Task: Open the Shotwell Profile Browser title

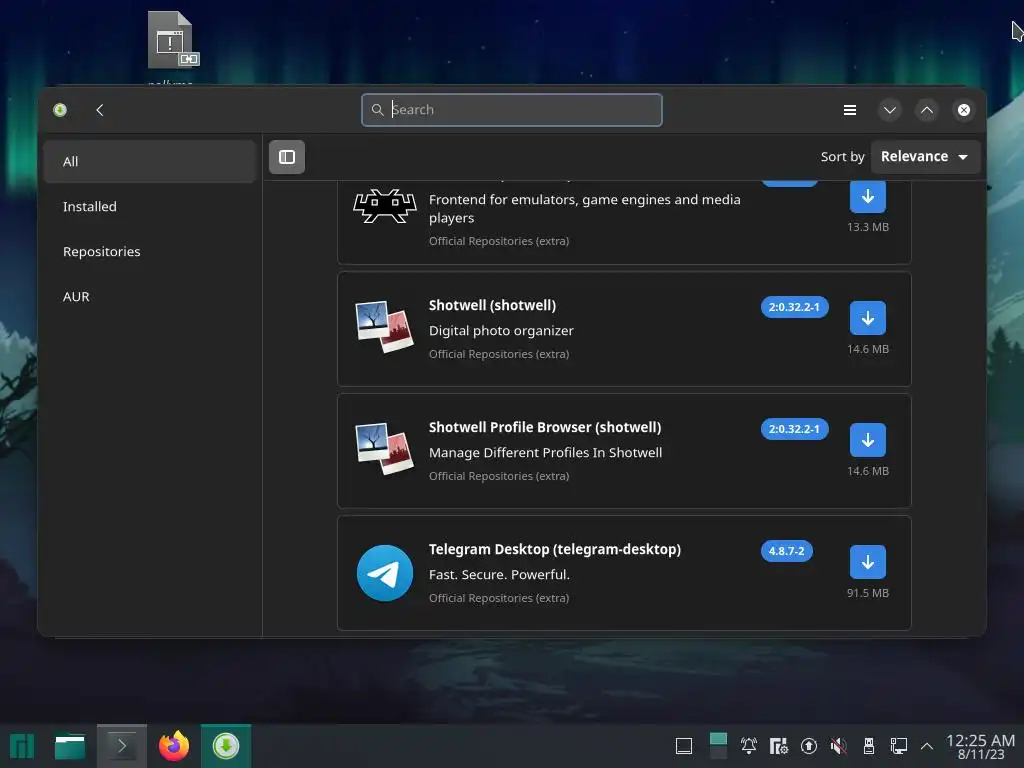Action: click(545, 427)
